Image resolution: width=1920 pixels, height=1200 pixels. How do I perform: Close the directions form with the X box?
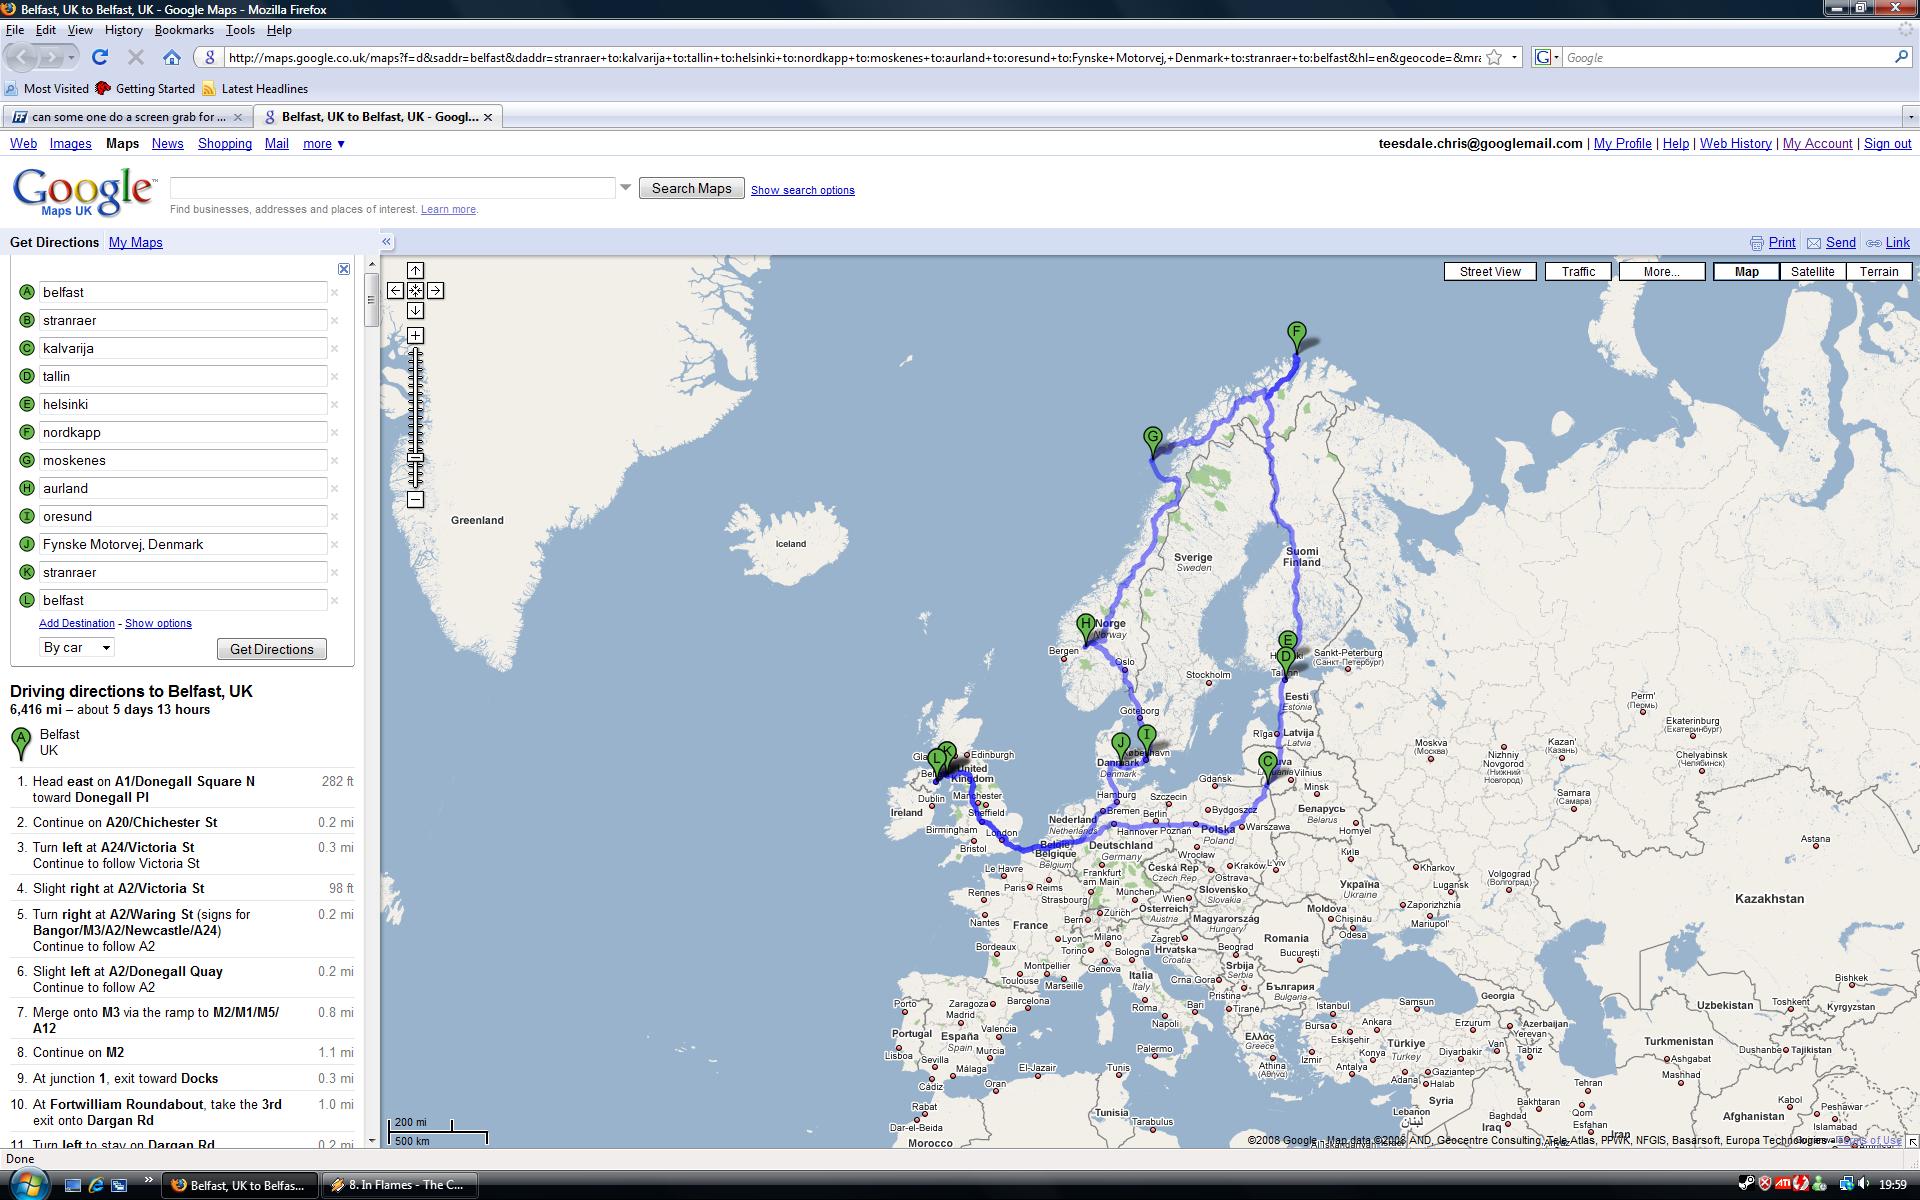[x=344, y=269]
